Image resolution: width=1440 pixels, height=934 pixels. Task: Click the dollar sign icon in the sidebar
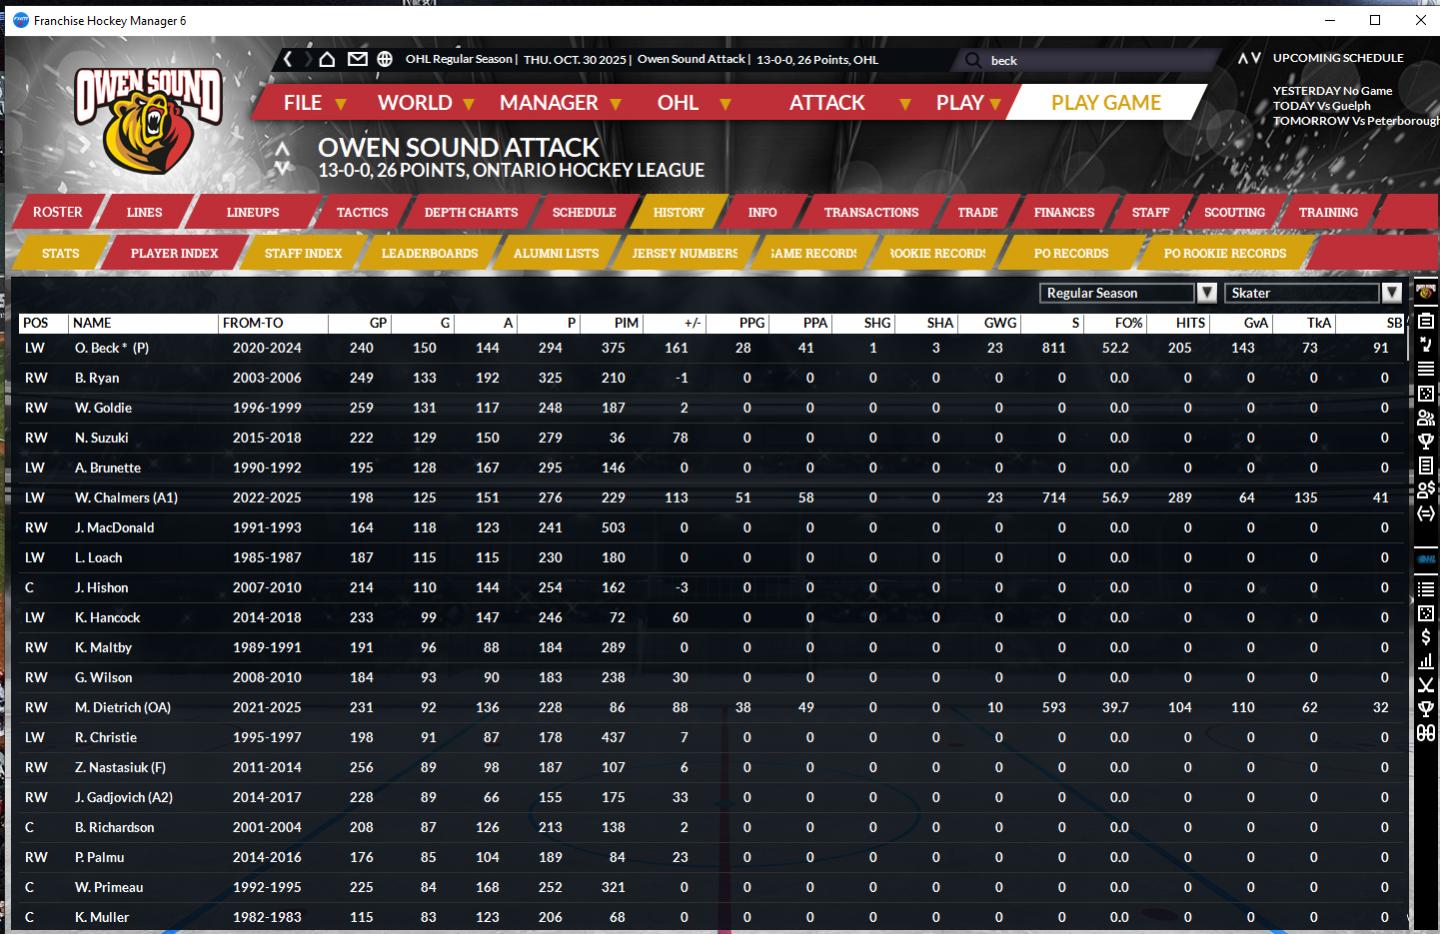1426,637
